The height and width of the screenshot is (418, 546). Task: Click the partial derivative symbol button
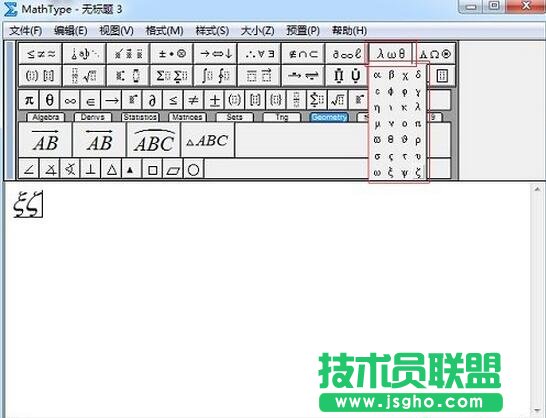tap(152, 101)
